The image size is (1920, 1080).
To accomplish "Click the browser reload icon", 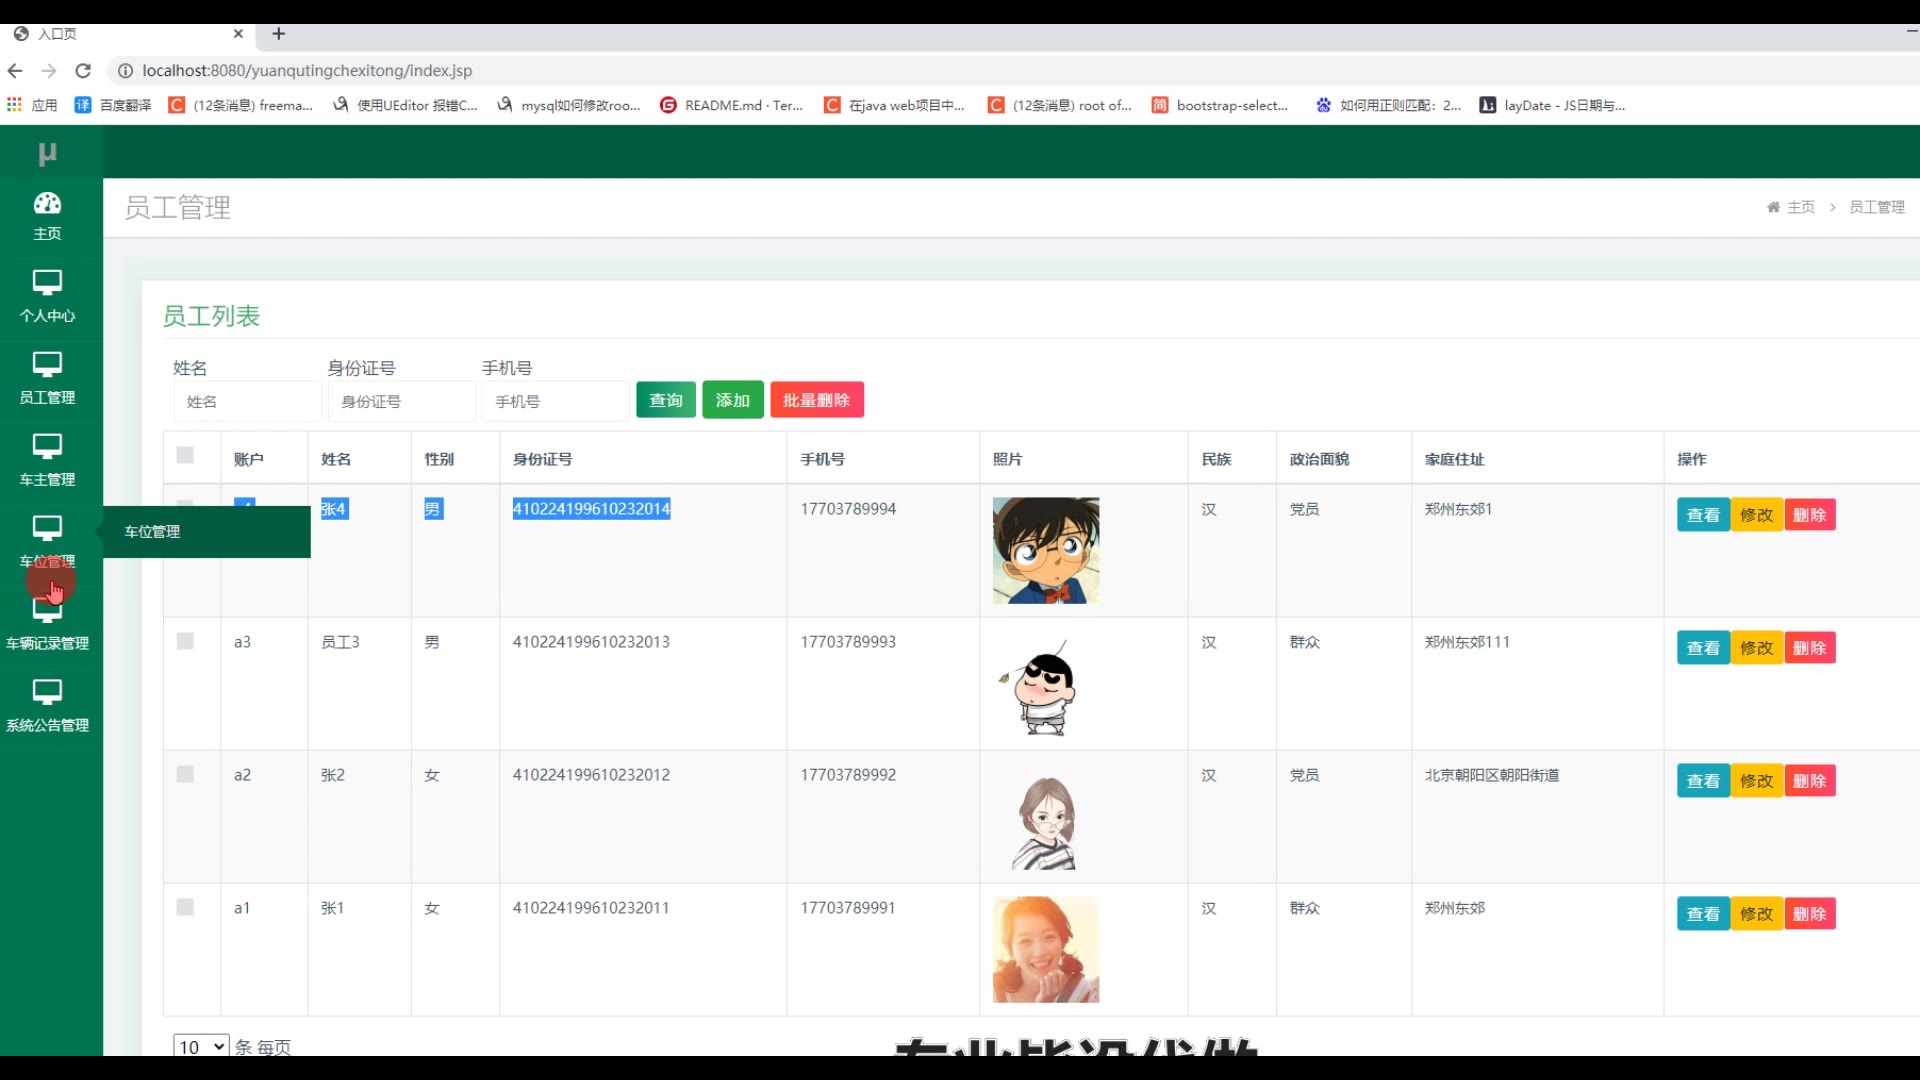I will 83,71.
